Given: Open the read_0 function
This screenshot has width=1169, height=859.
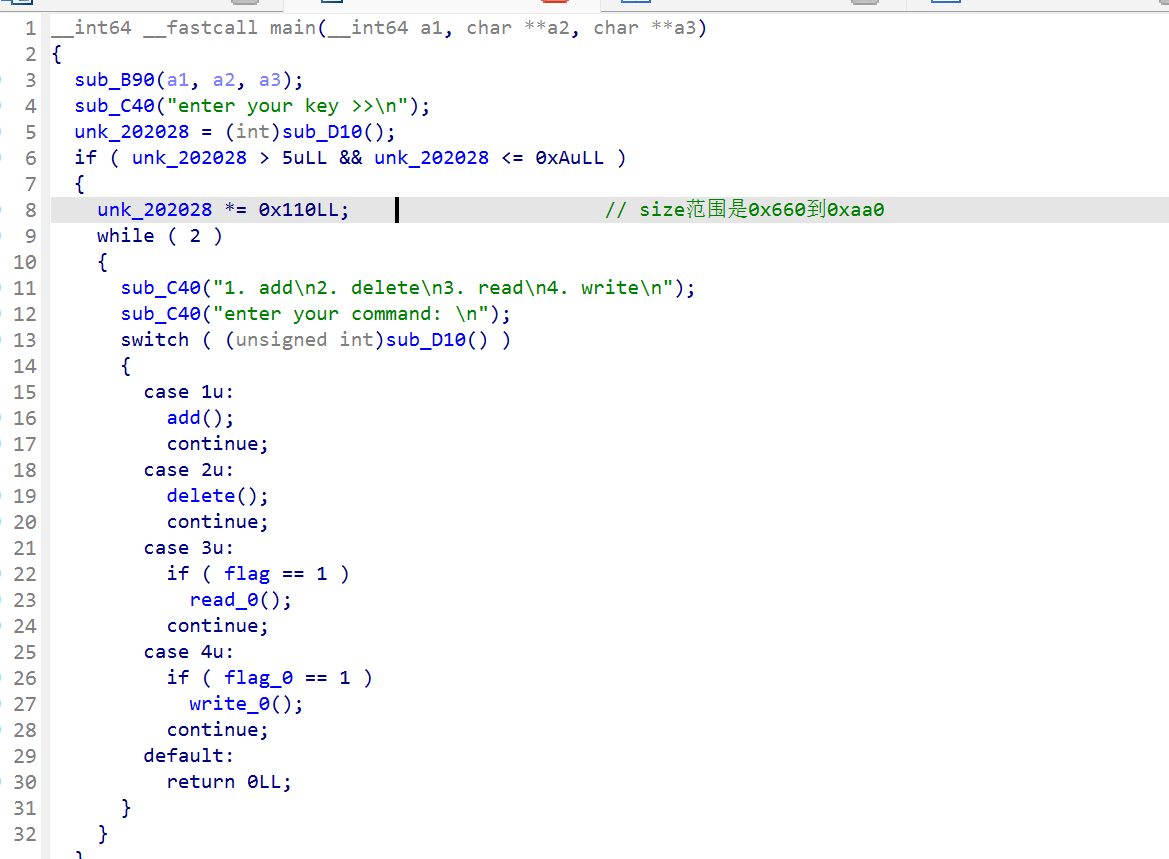Looking at the screenshot, I should coord(222,599).
